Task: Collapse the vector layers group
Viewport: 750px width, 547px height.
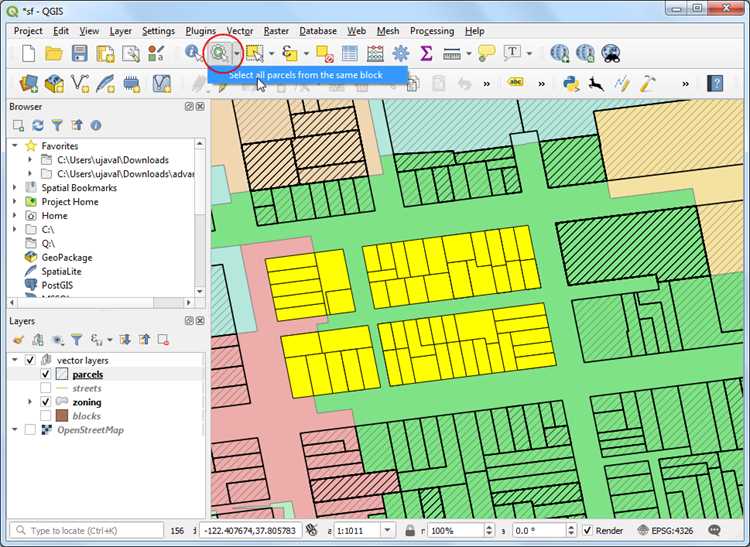Action: pyautogui.click(x=15, y=360)
